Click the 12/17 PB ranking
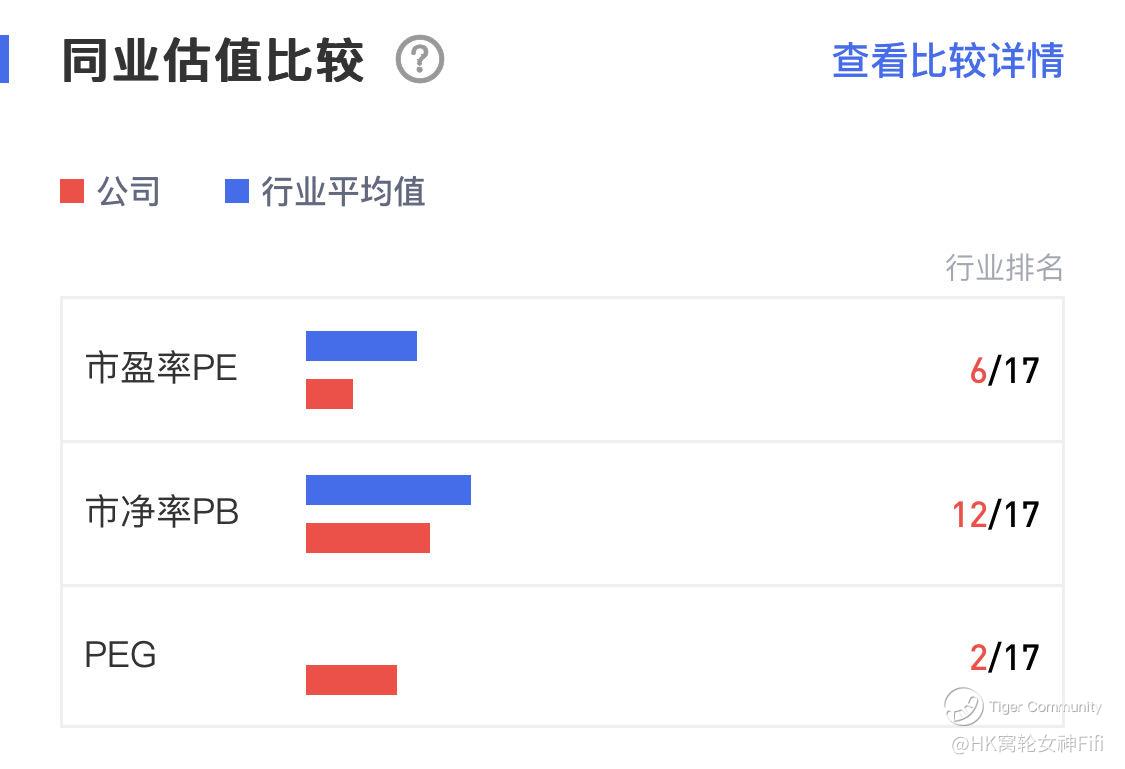The height and width of the screenshot is (769, 1125). point(995,514)
